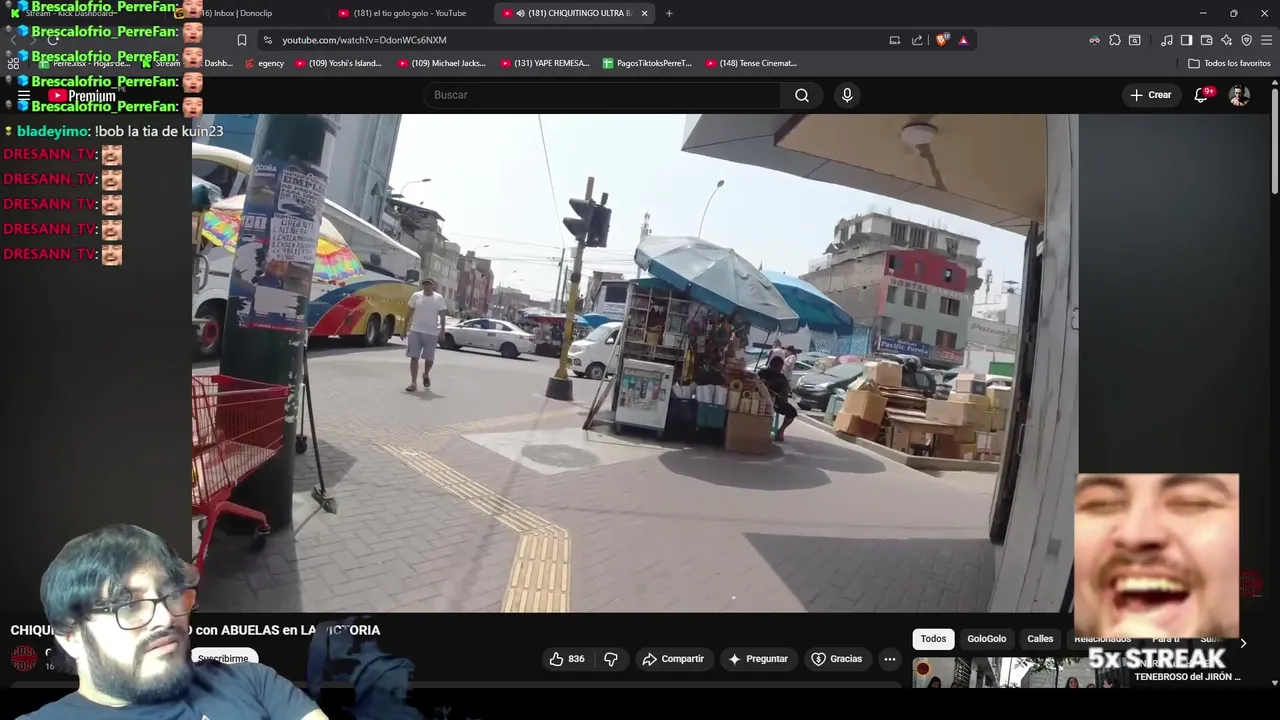Open YAPE REMESA bookmark
The image size is (1280, 720).
pyautogui.click(x=544, y=63)
